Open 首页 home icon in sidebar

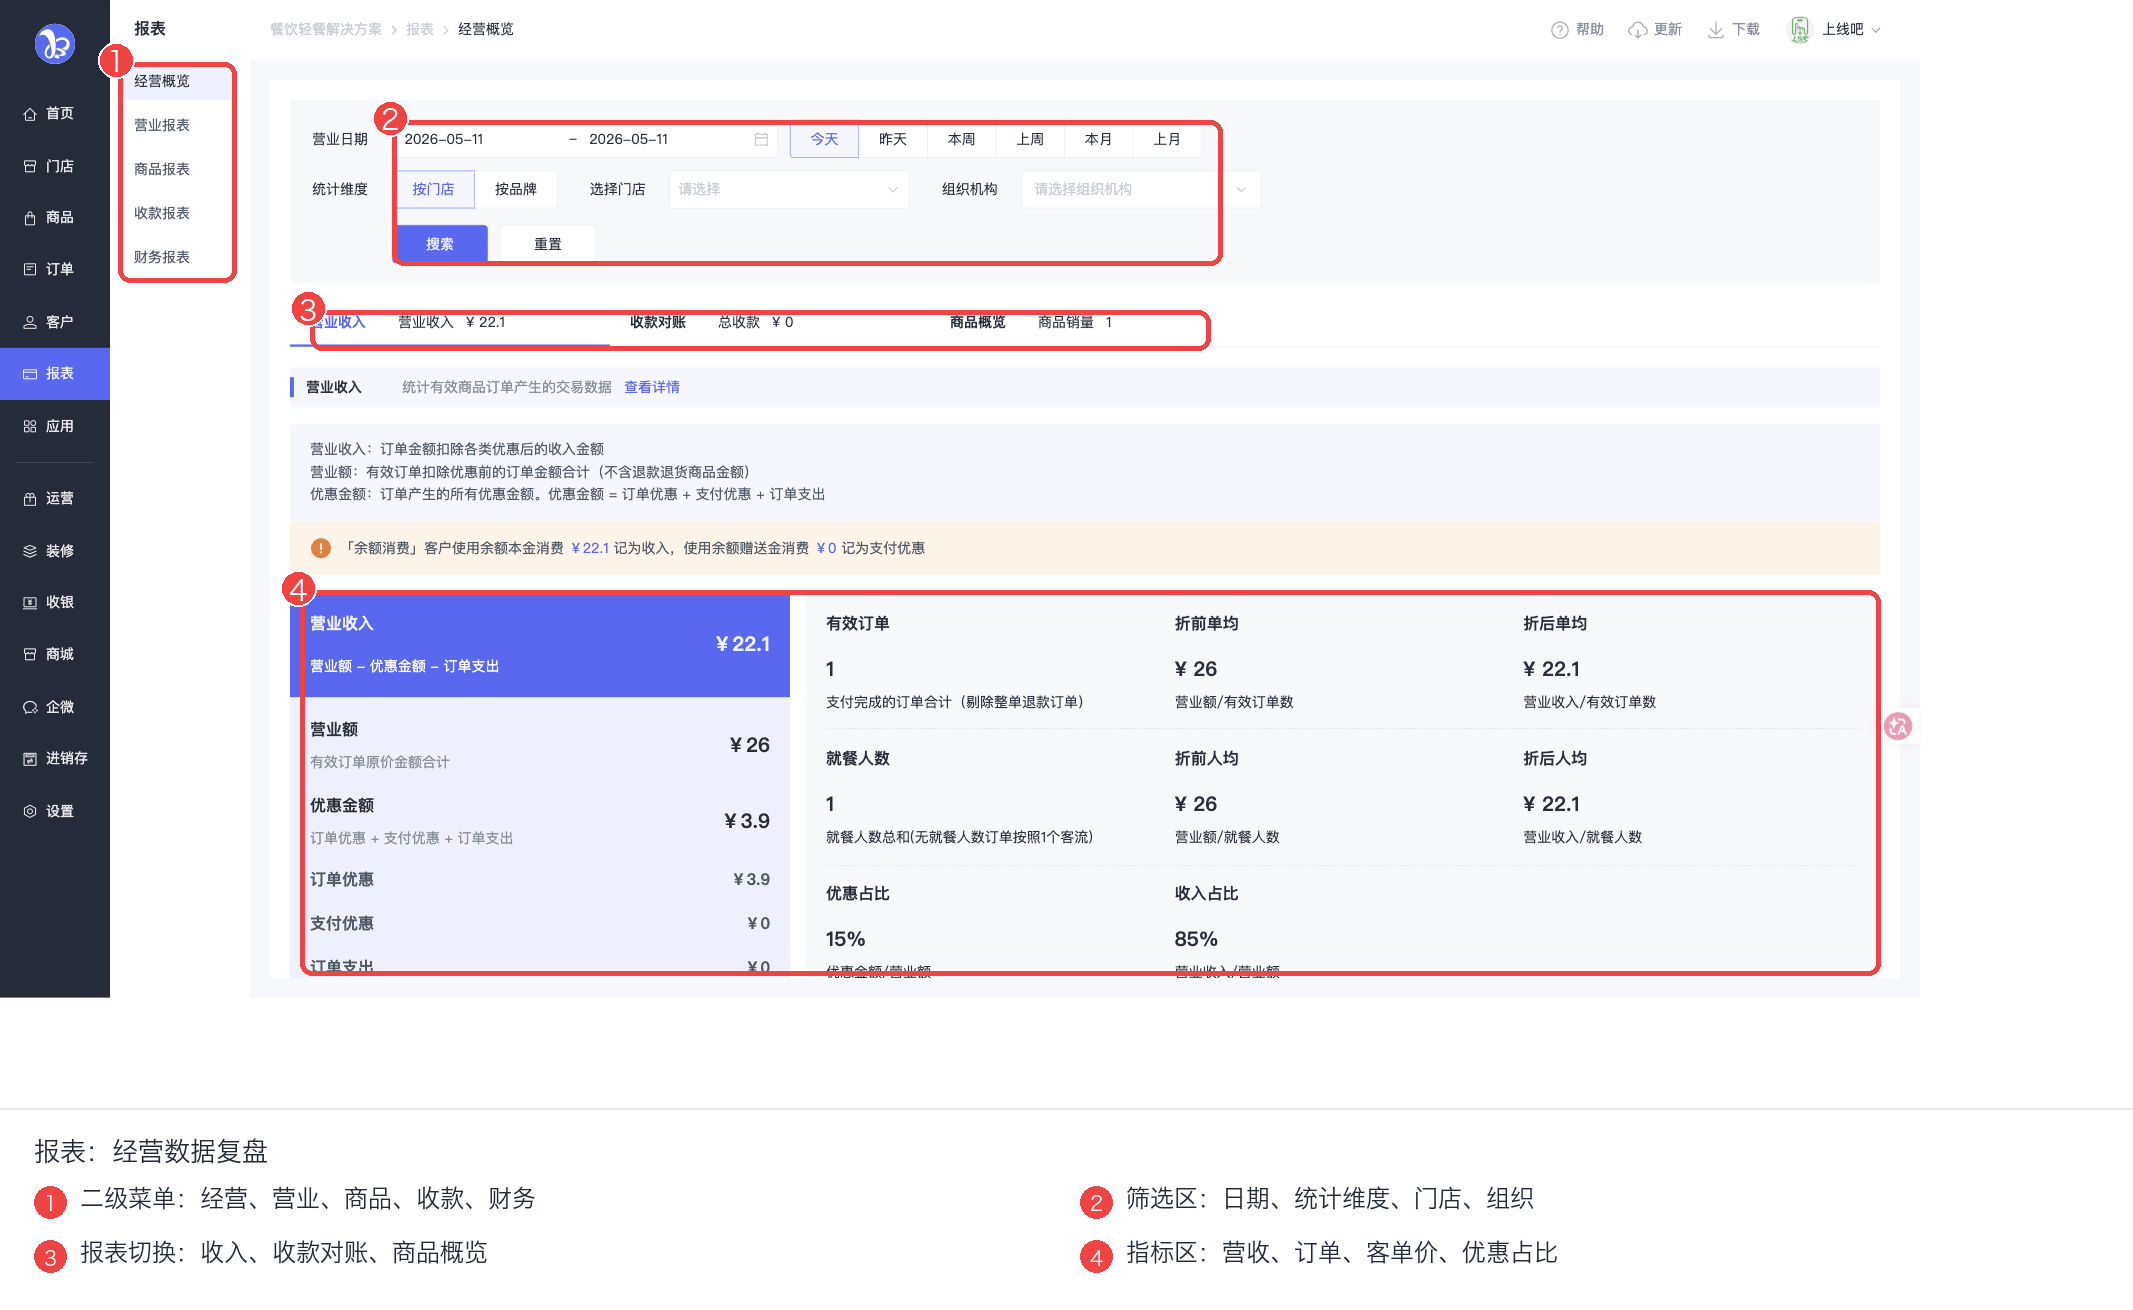coord(30,114)
